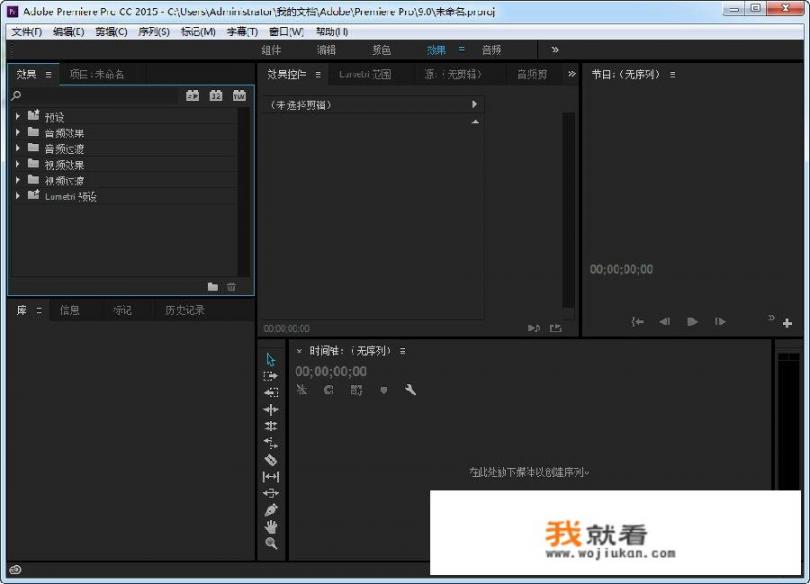Select the Rolling Edit tool

coord(271,426)
